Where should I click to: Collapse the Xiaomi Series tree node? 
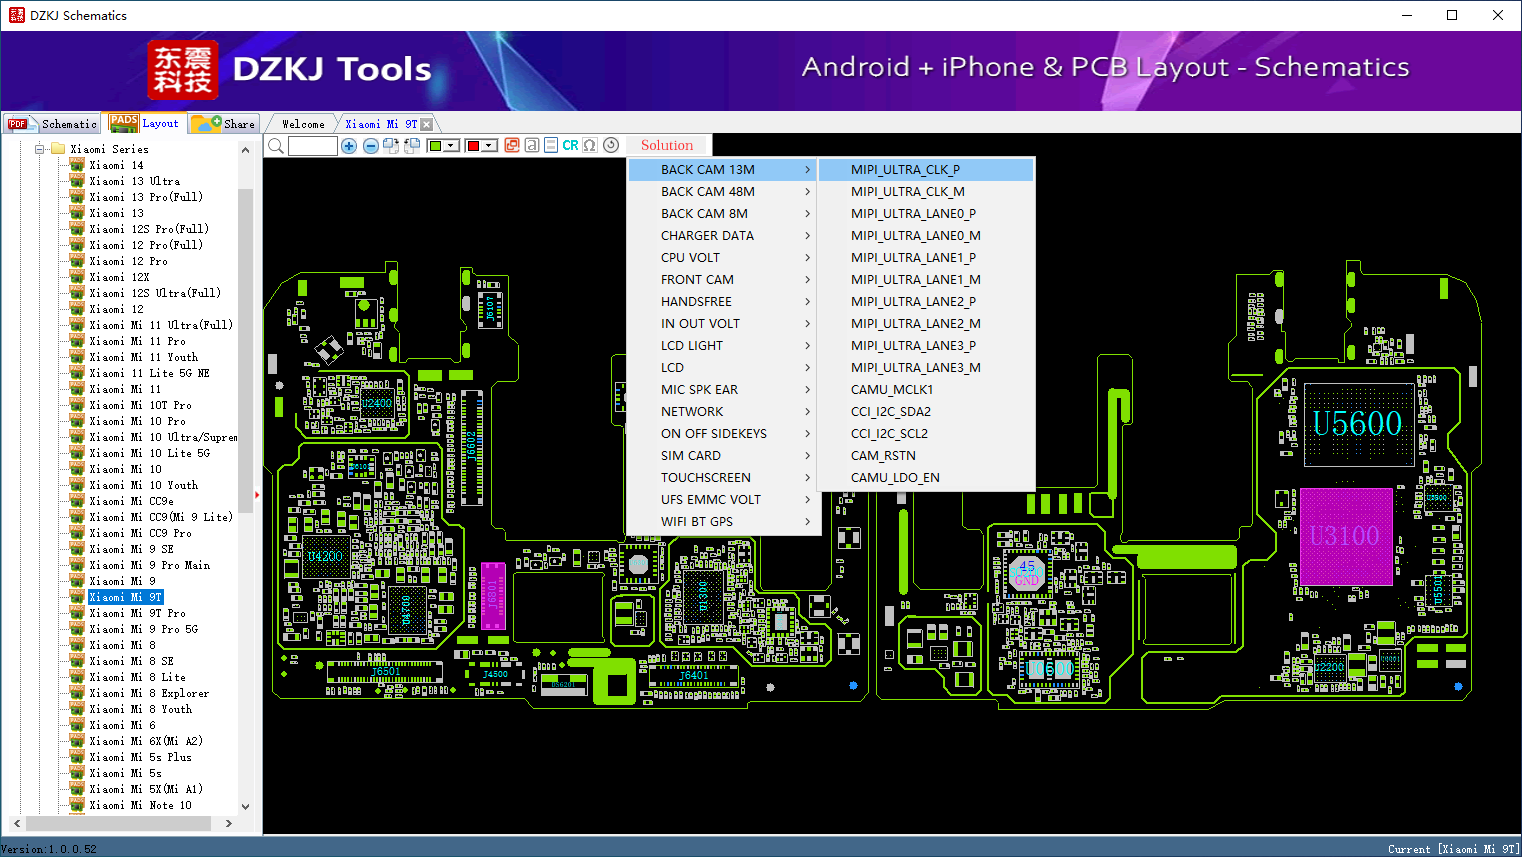pos(40,149)
